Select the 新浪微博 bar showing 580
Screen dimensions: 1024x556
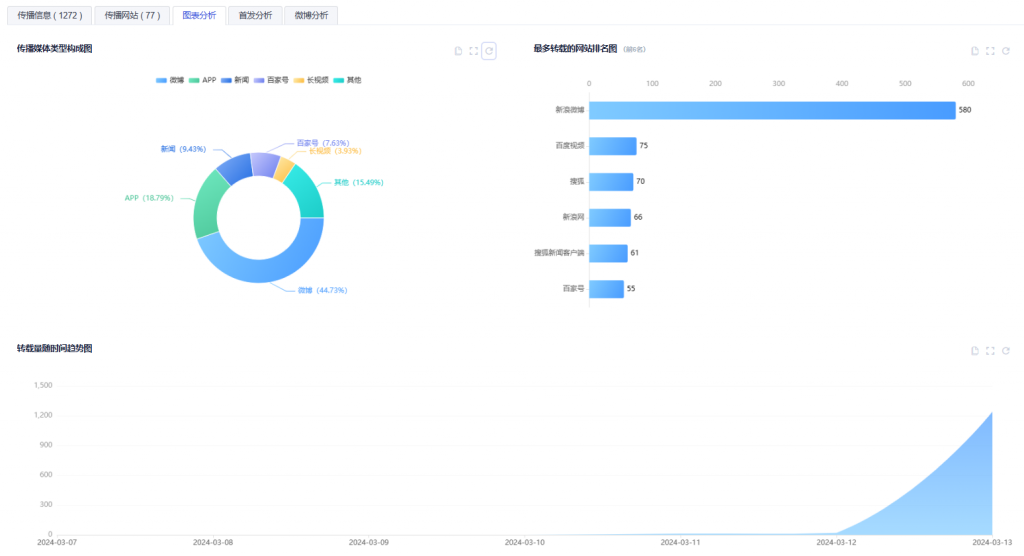coord(772,110)
